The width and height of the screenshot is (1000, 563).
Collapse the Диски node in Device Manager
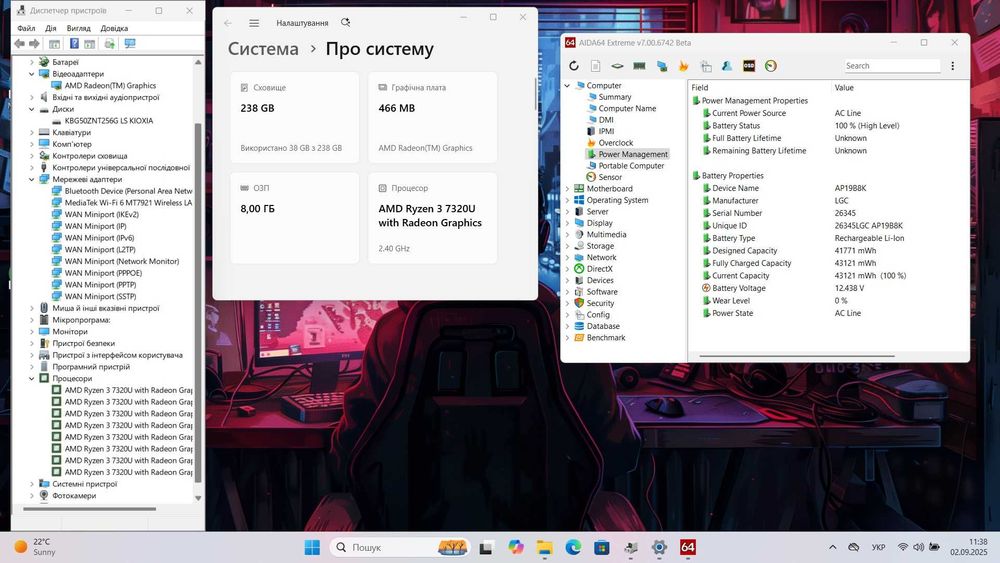coord(31,109)
